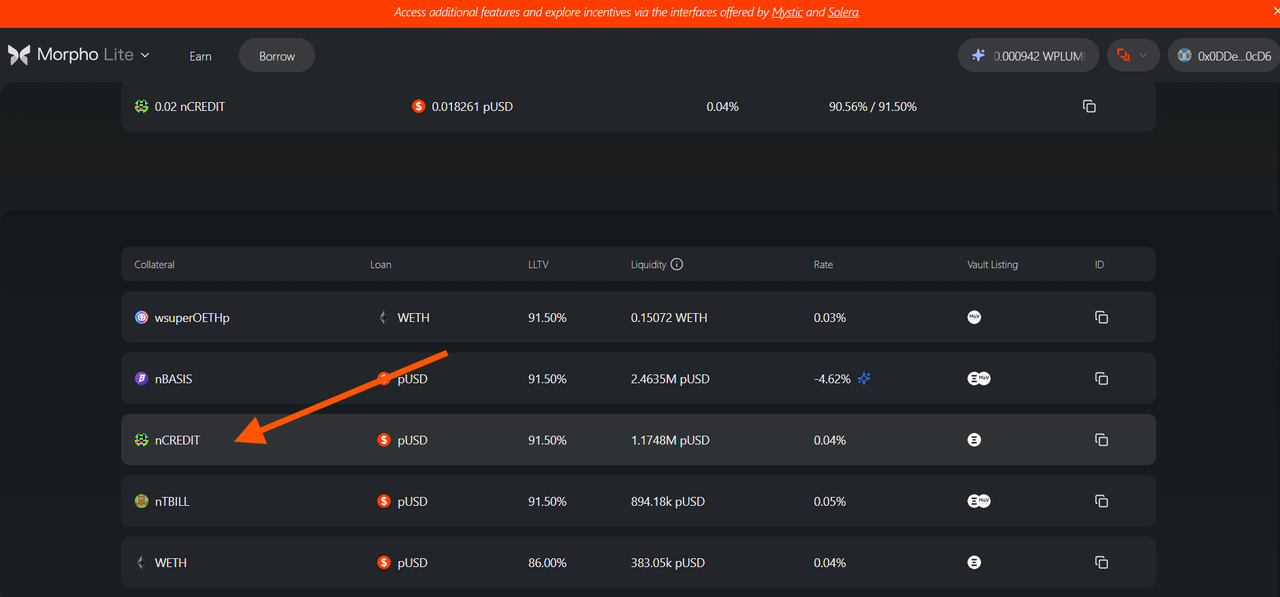Copy the market ID in the wsuperOETHp row
1280x597 pixels.
pyautogui.click(x=1101, y=317)
